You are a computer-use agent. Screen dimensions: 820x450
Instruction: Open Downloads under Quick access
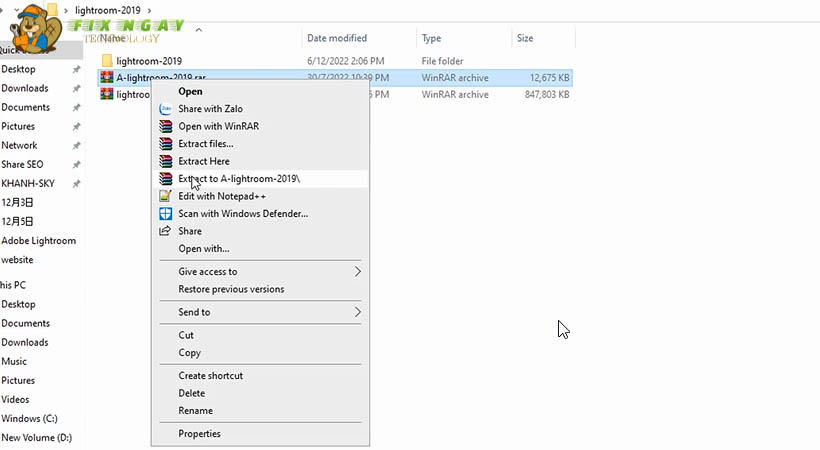[x=24, y=88]
